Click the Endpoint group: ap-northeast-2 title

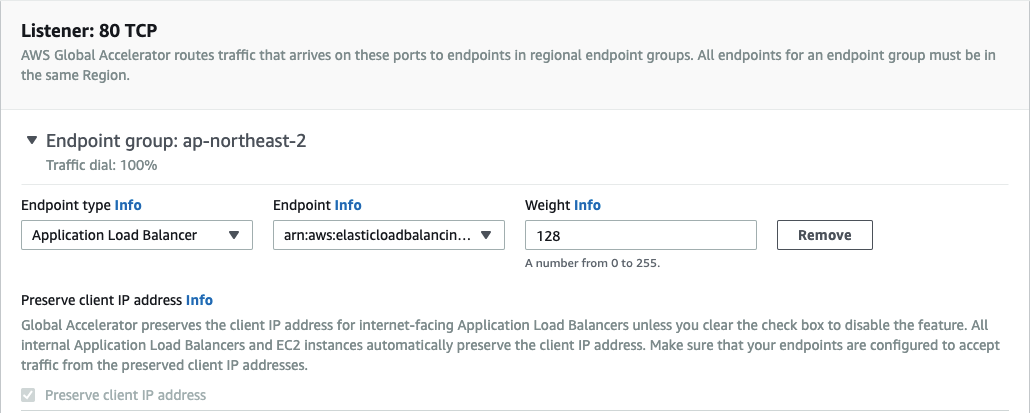click(x=176, y=141)
